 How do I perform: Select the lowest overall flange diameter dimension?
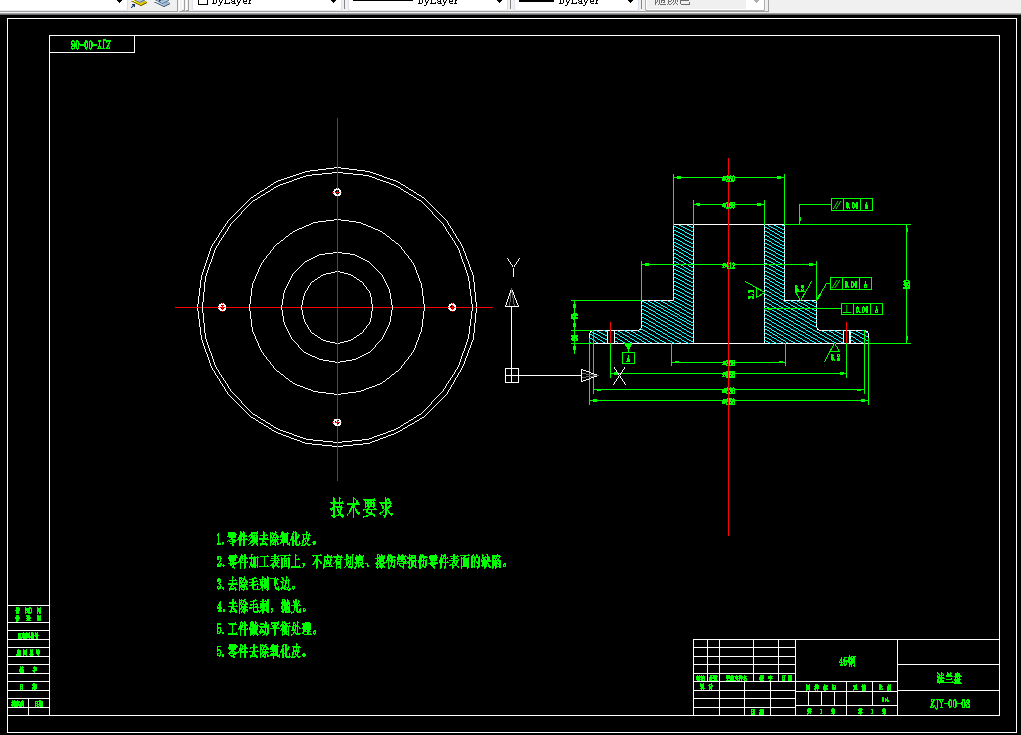click(x=729, y=401)
